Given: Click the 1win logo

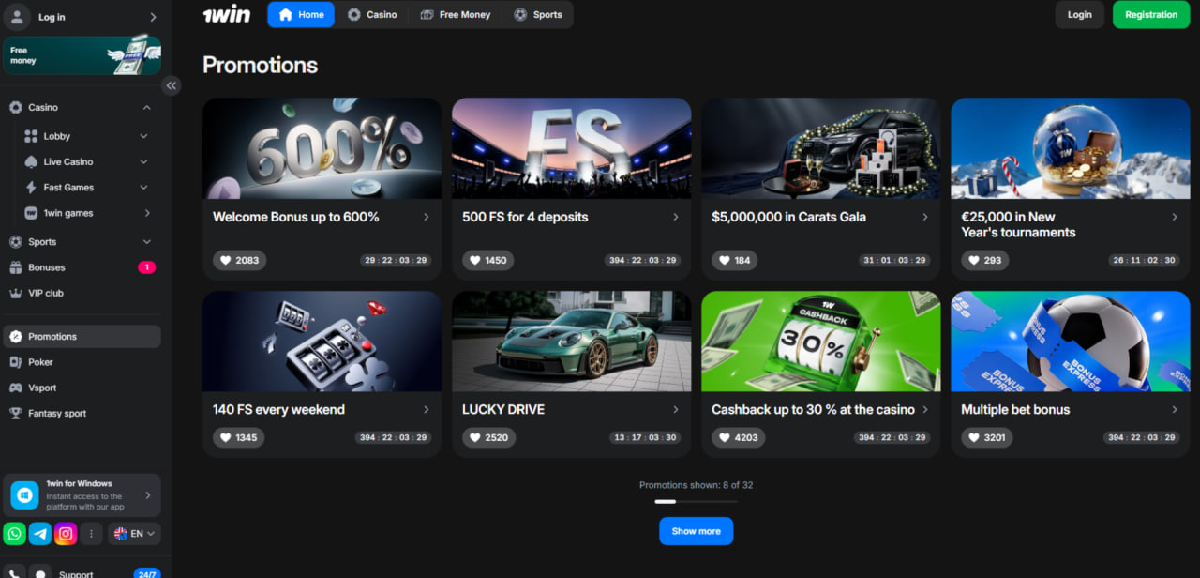Looking at the screenshot, I should click(226, 15).
